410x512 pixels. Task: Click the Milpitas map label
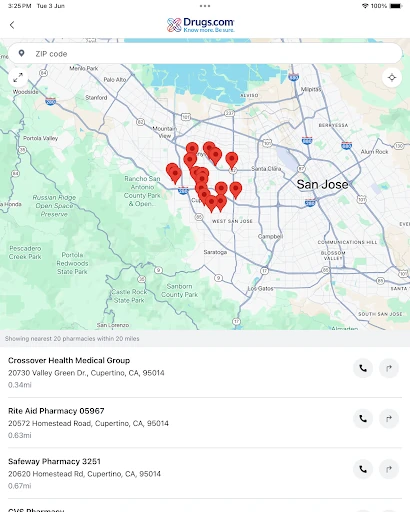(311, 89)
